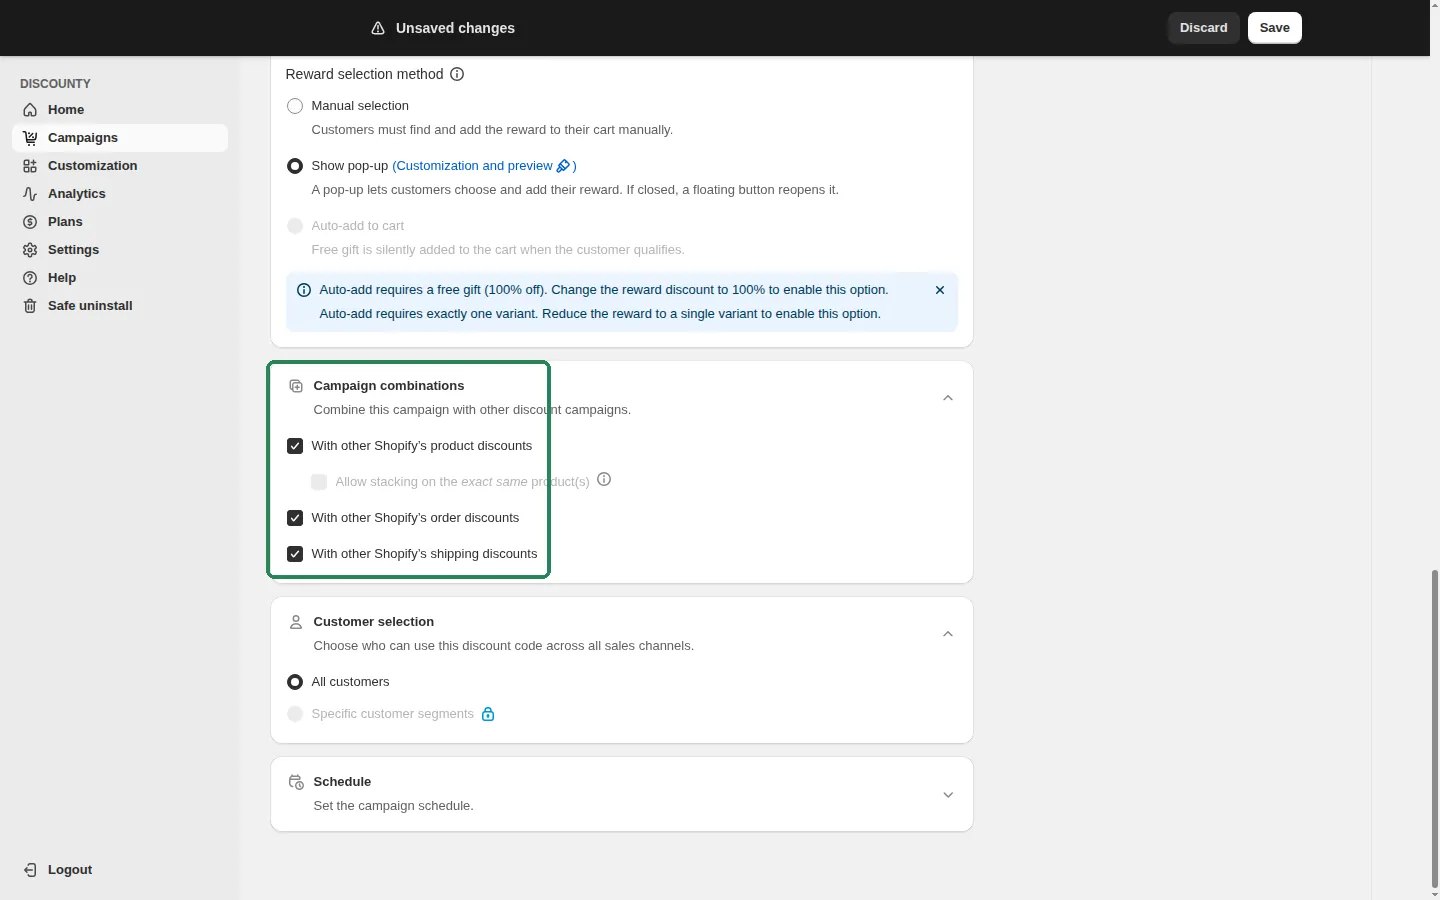The image size is (1440, 900).
Task: Click the info icon beside Reward selection method
Action: tap(457, 74)
